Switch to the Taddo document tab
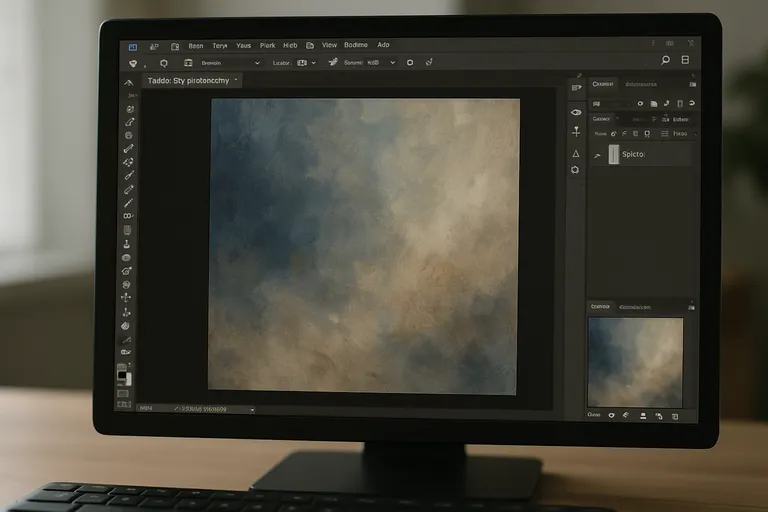 pos(189,80)
